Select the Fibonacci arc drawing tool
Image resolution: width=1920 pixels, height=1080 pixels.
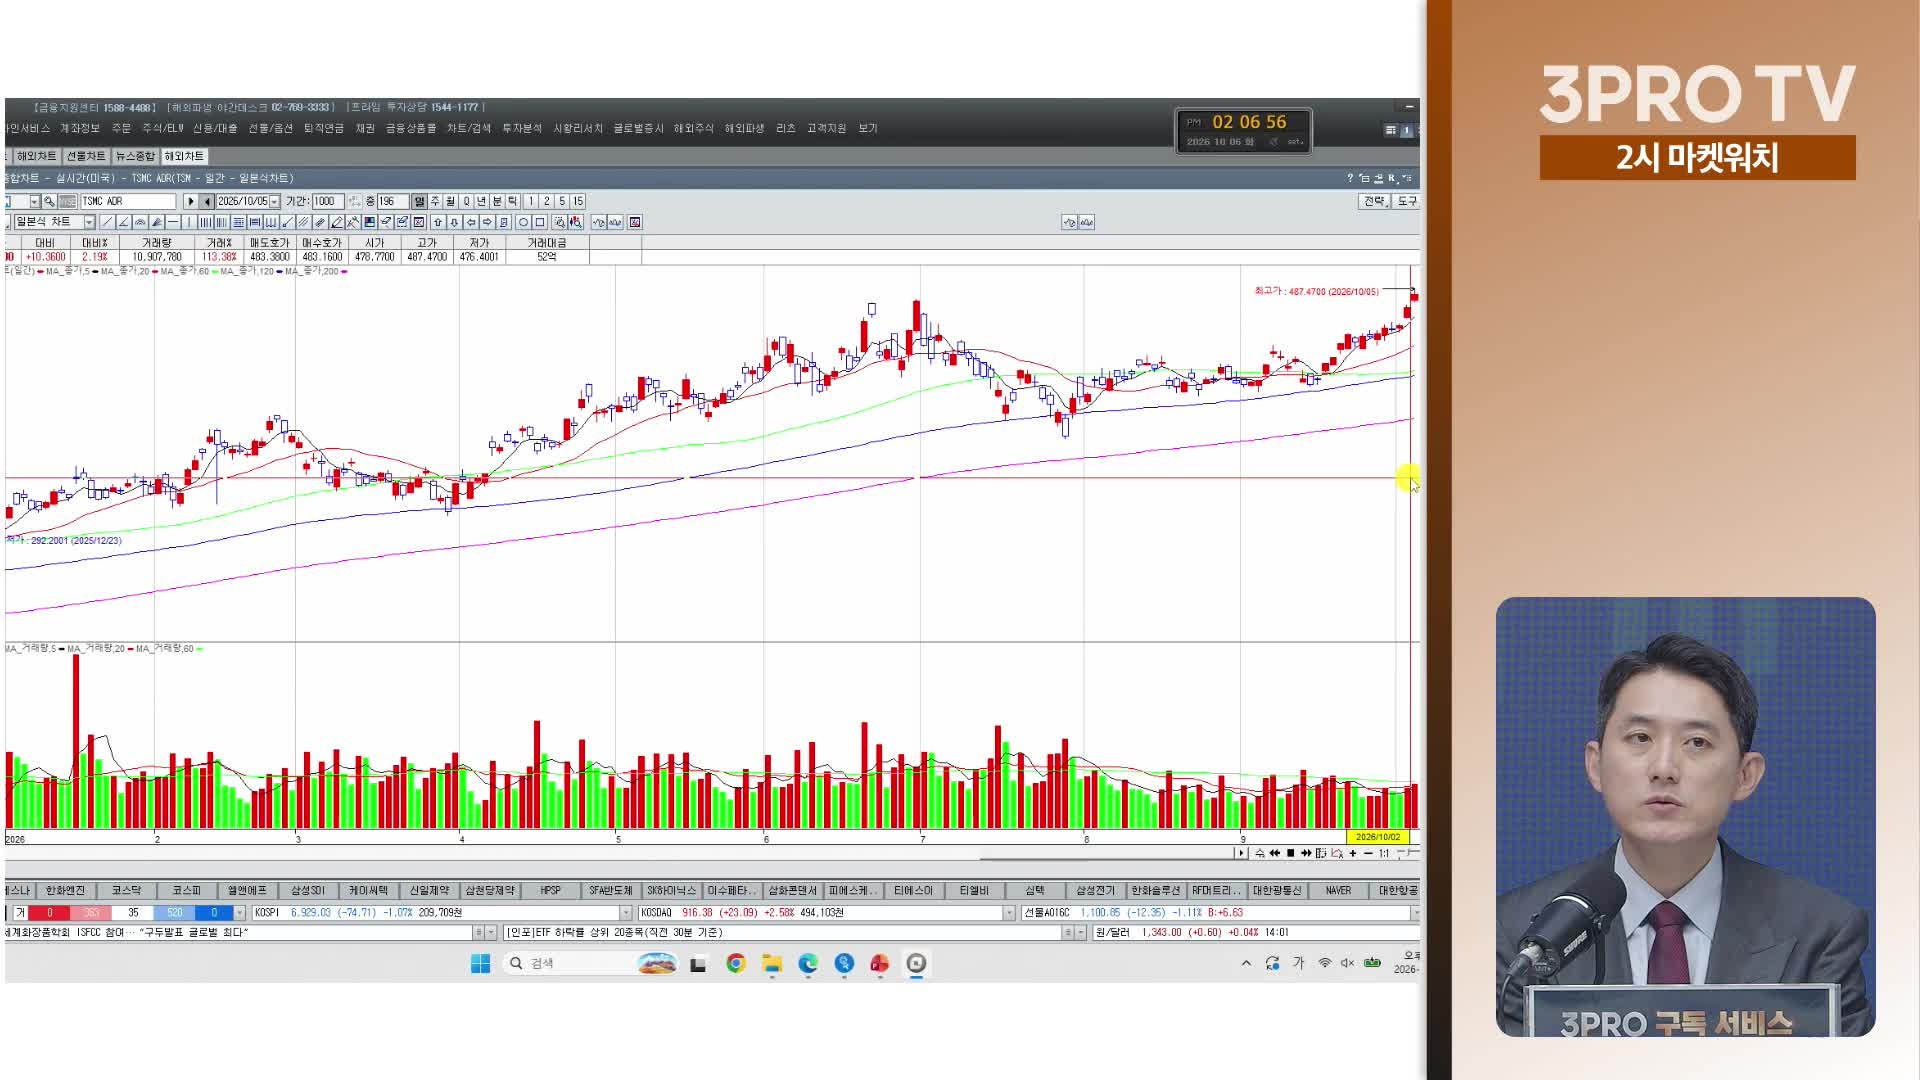pyautogui.click(x=140, y=222)
